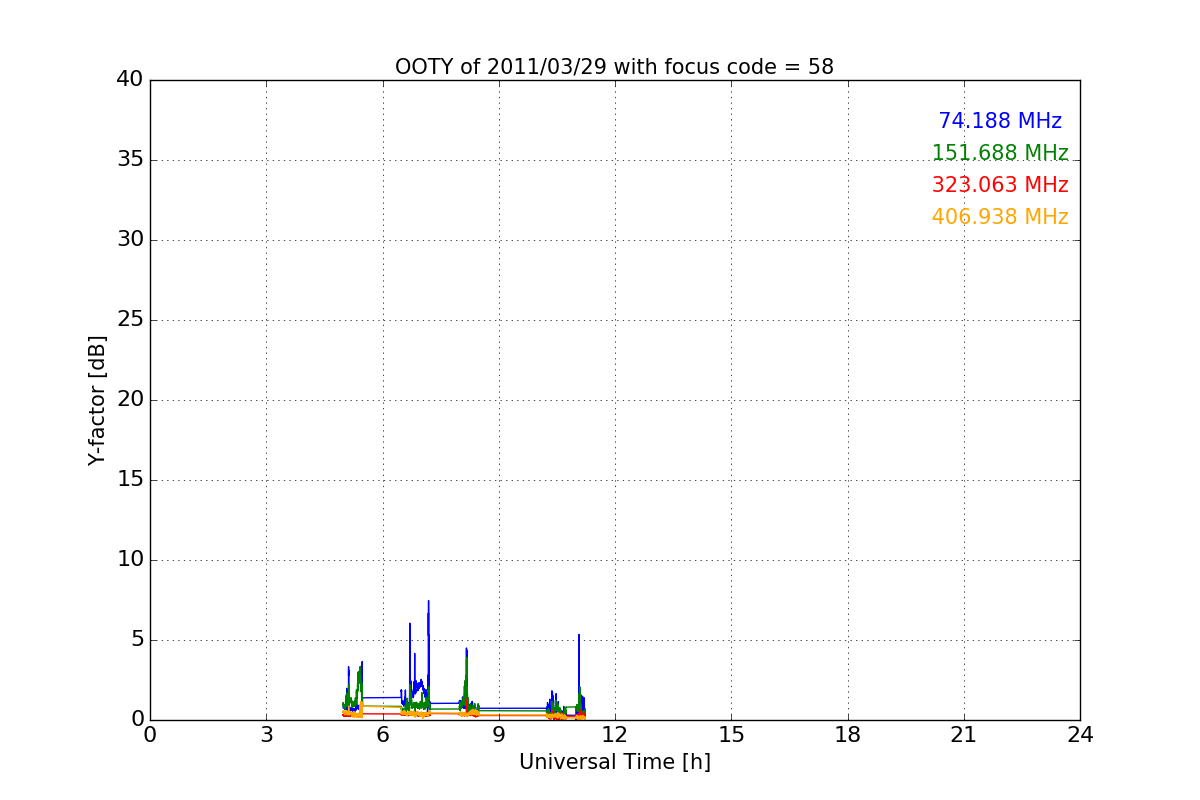Screen dimensions: 1200x800
Task: Click the x-axis tick label 18
Action: click(848, 735)
